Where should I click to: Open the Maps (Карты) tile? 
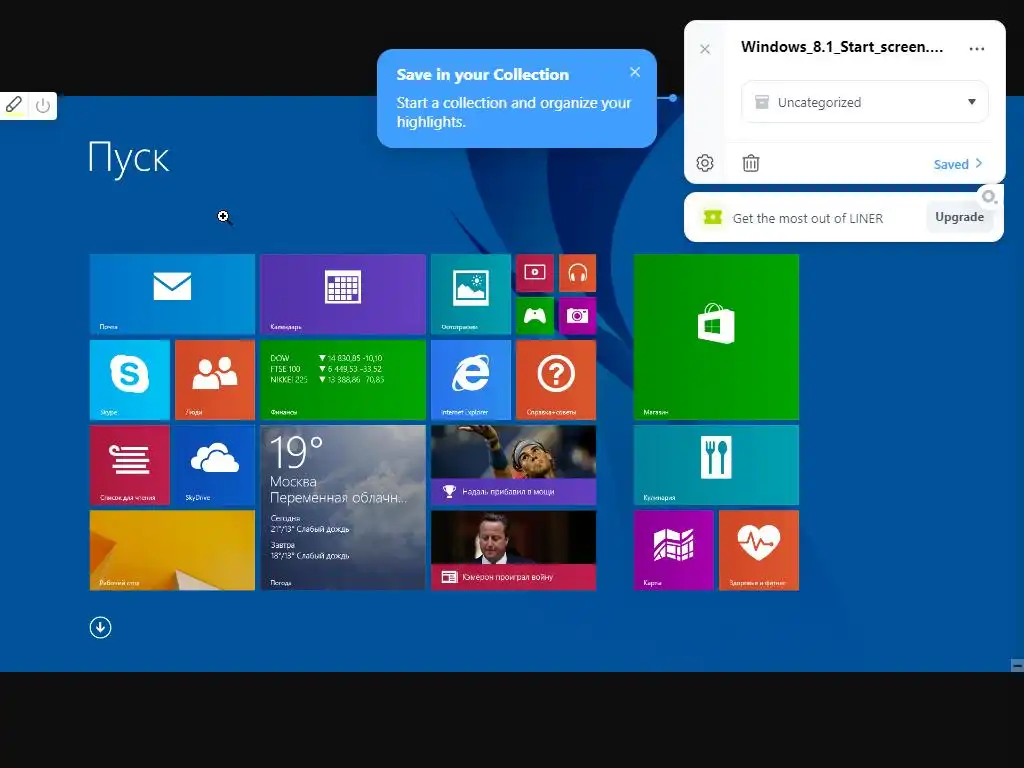coord(673,550)
